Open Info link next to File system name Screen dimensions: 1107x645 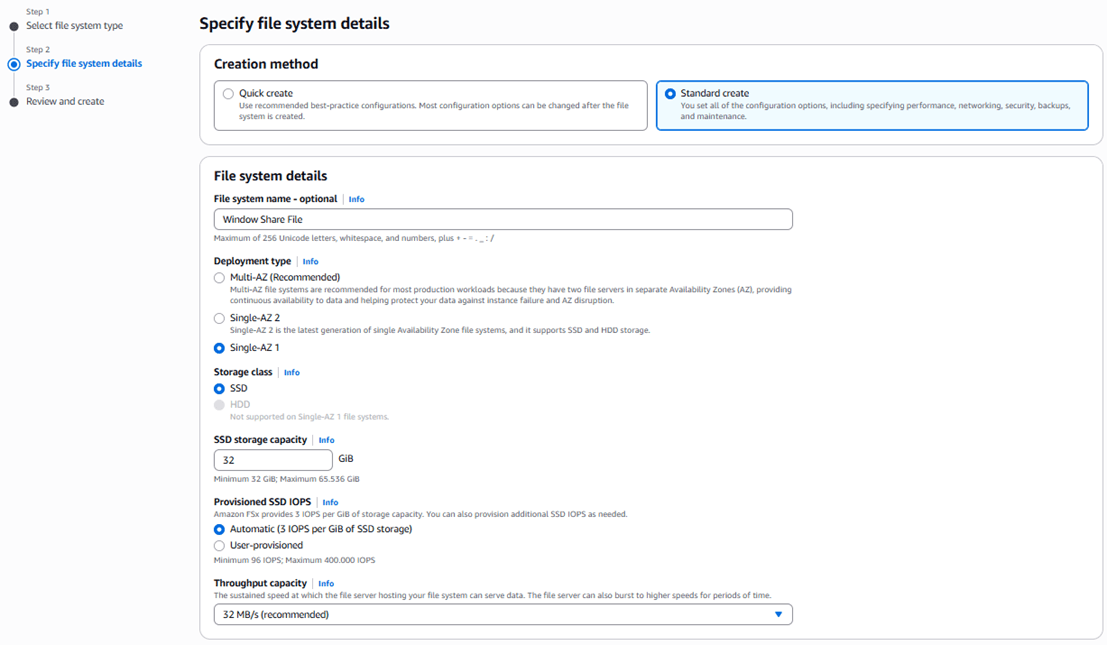tap(356, 199)
